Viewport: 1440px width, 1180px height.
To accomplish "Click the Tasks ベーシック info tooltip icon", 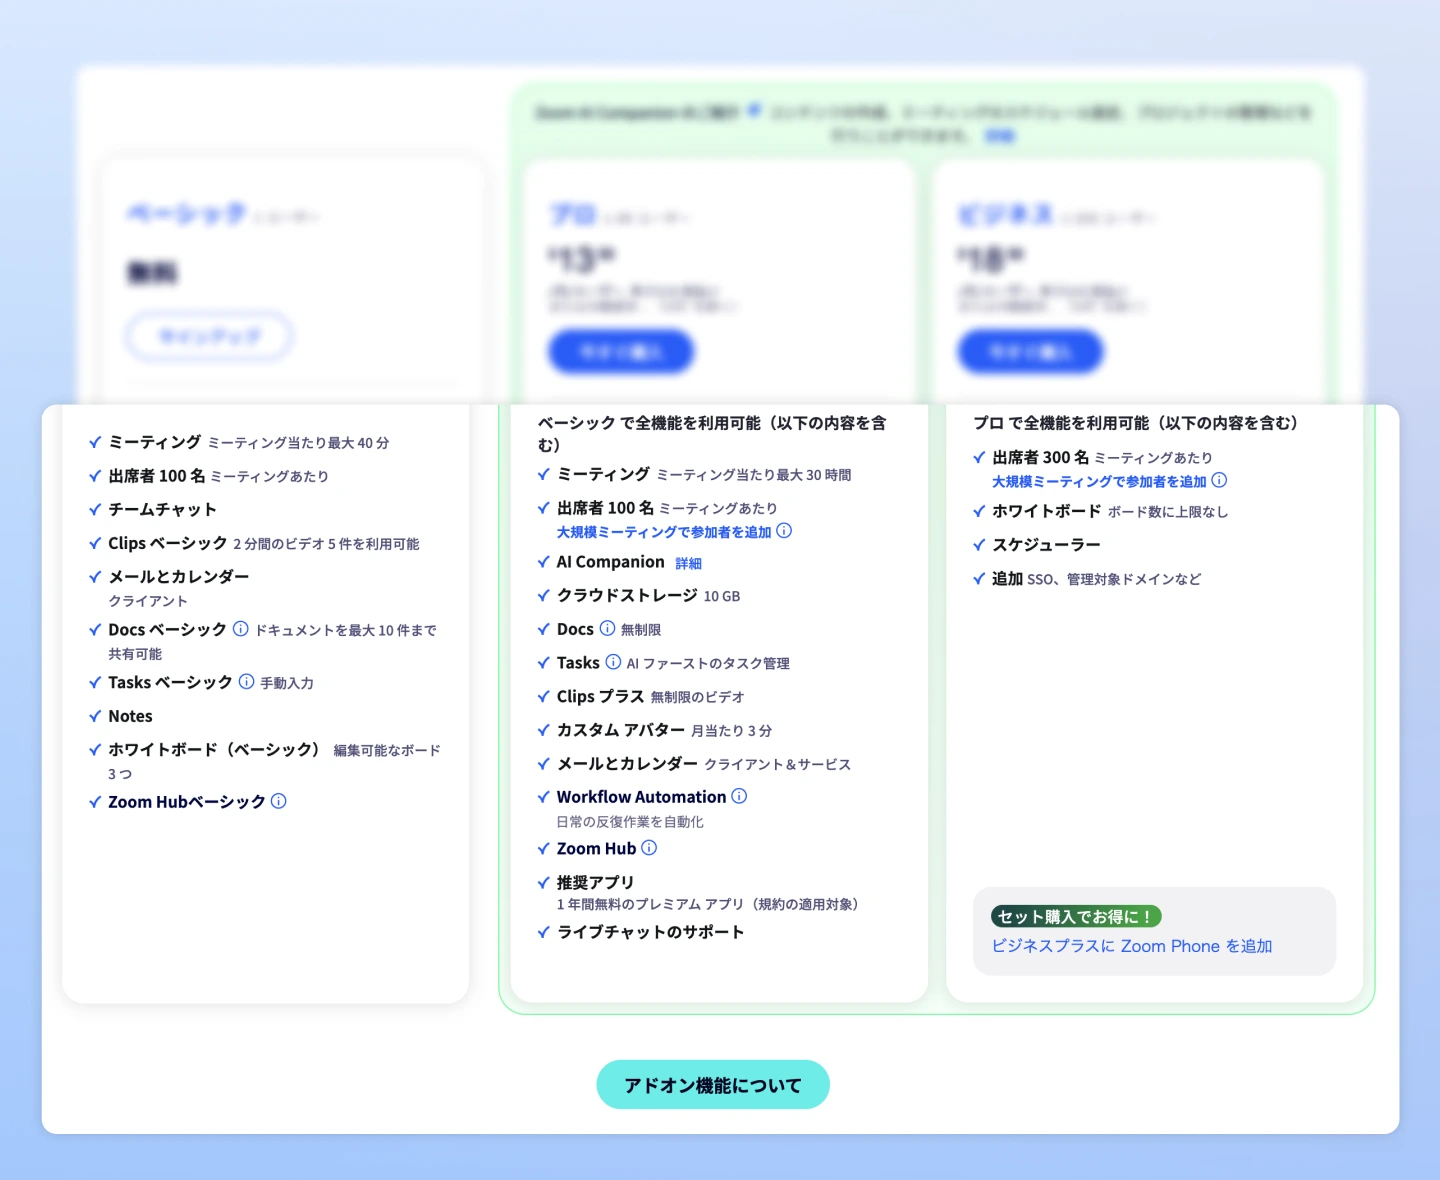I will pos(247,682).
